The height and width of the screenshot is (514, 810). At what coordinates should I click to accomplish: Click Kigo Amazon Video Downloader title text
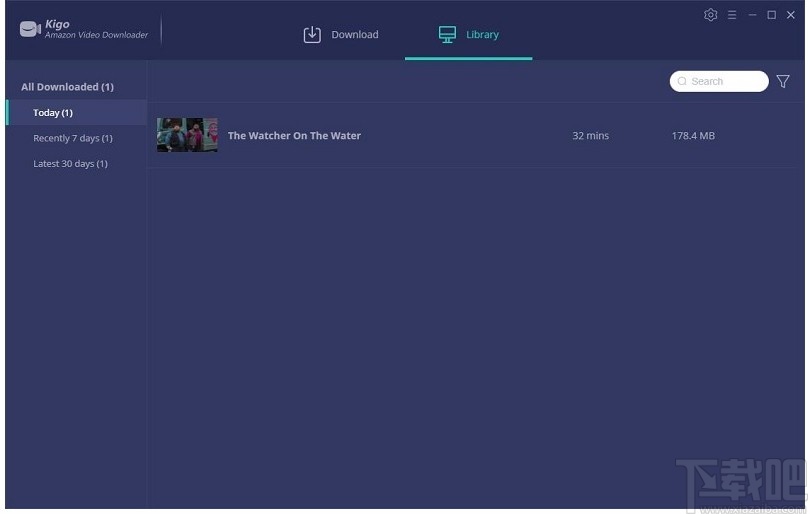96,29
